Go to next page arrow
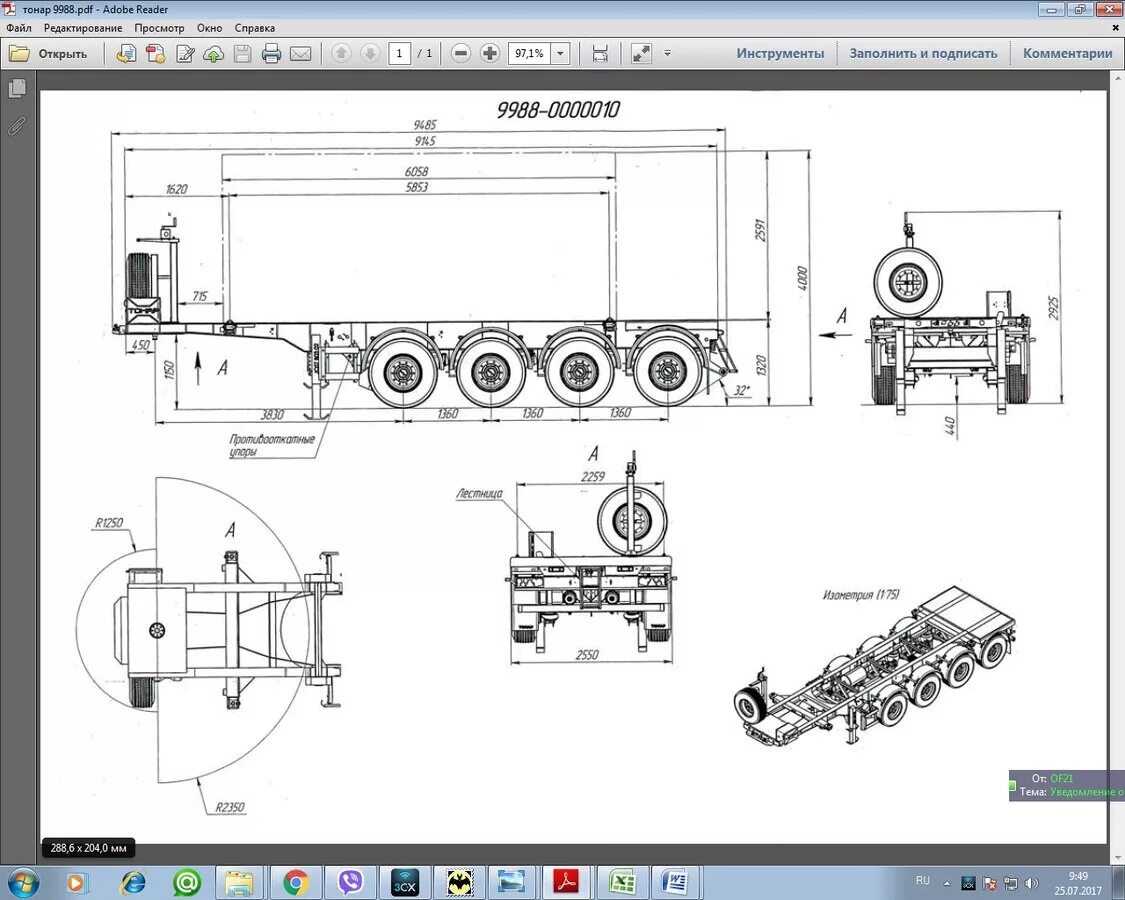The width and height of the screenshot is (1125, 900). coord(370,53)
